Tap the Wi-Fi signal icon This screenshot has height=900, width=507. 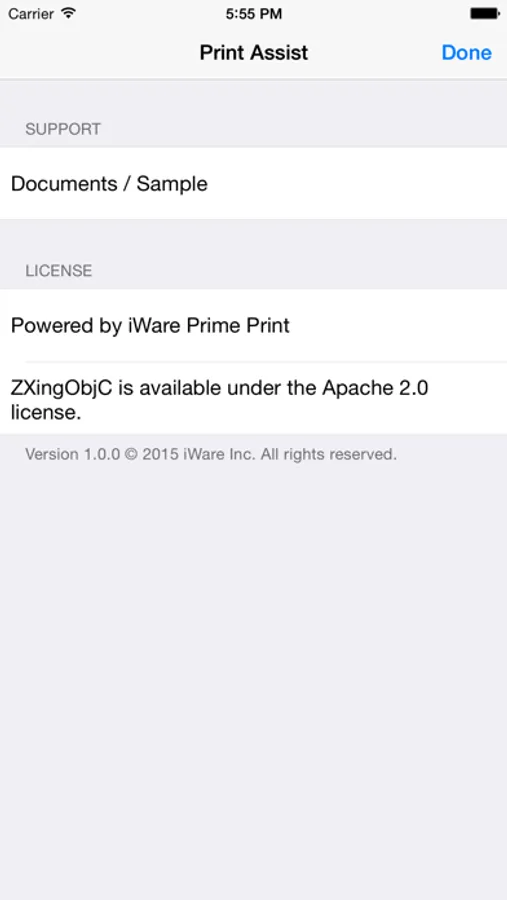tap(68, 13)
